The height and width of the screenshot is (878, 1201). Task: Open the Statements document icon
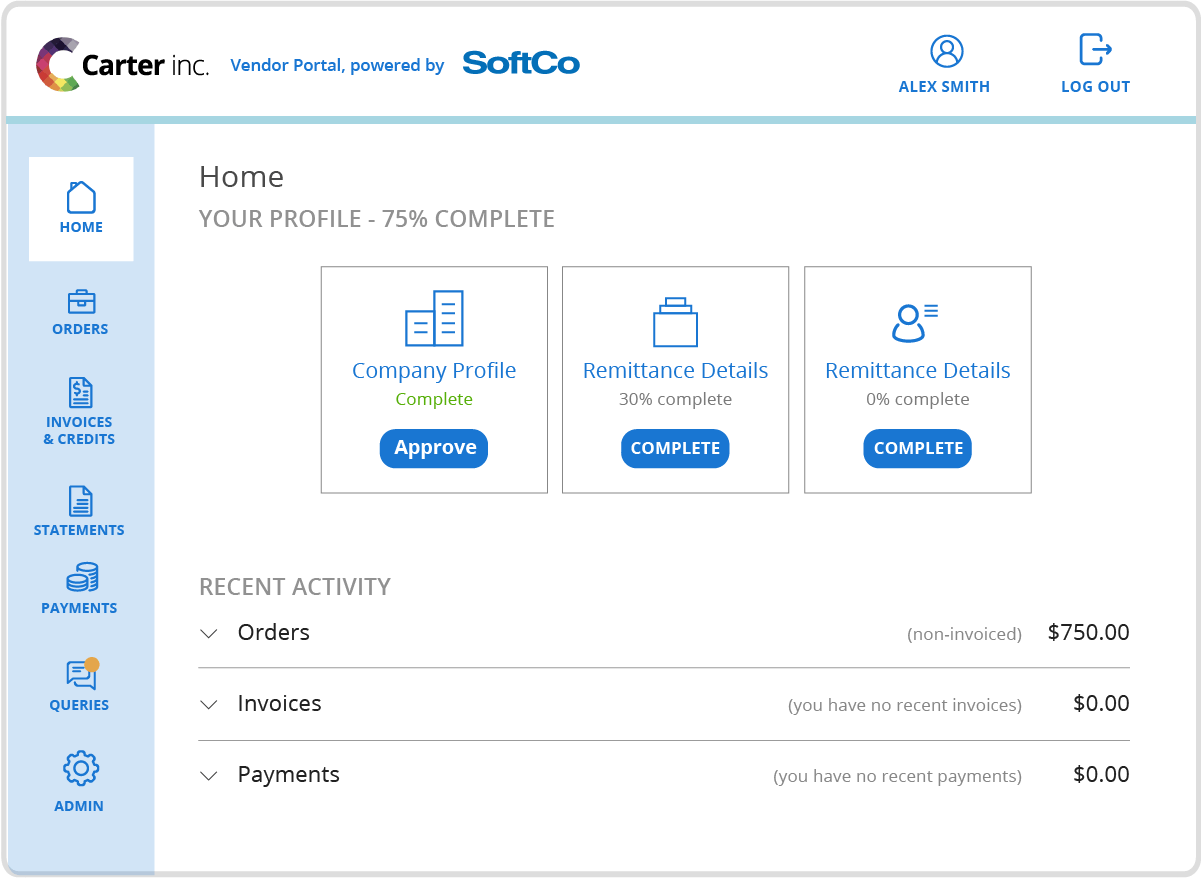(x=80, y=501)
